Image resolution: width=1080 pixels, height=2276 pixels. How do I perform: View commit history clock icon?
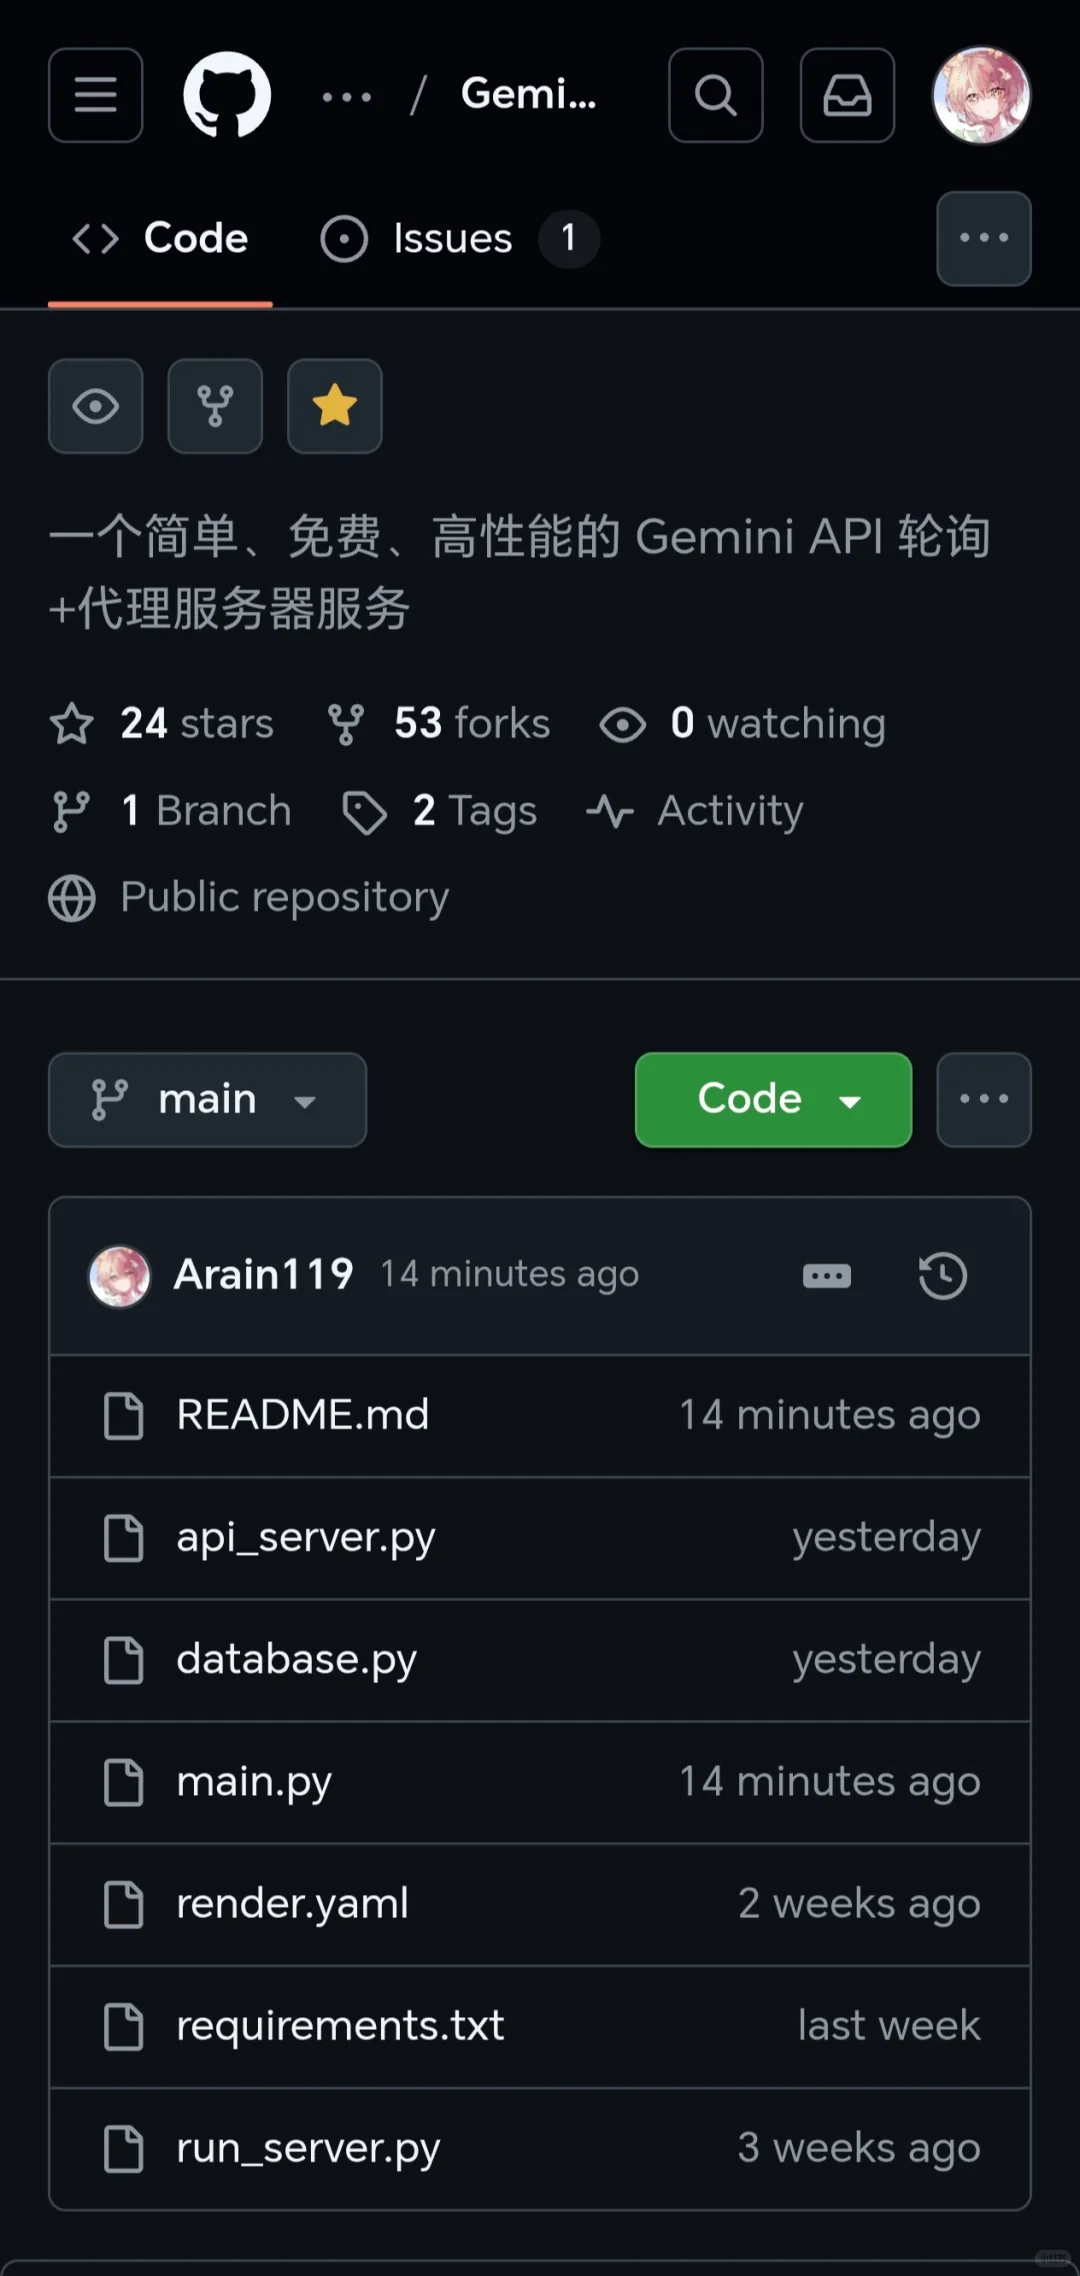[942, 1276]
